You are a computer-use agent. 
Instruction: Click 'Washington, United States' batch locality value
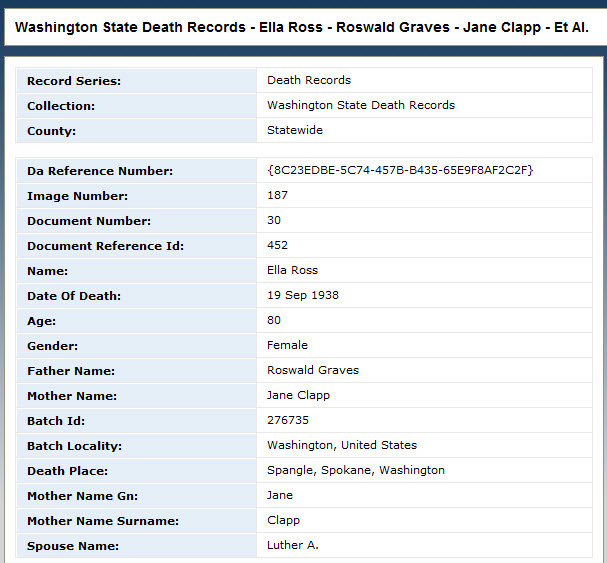341,446
